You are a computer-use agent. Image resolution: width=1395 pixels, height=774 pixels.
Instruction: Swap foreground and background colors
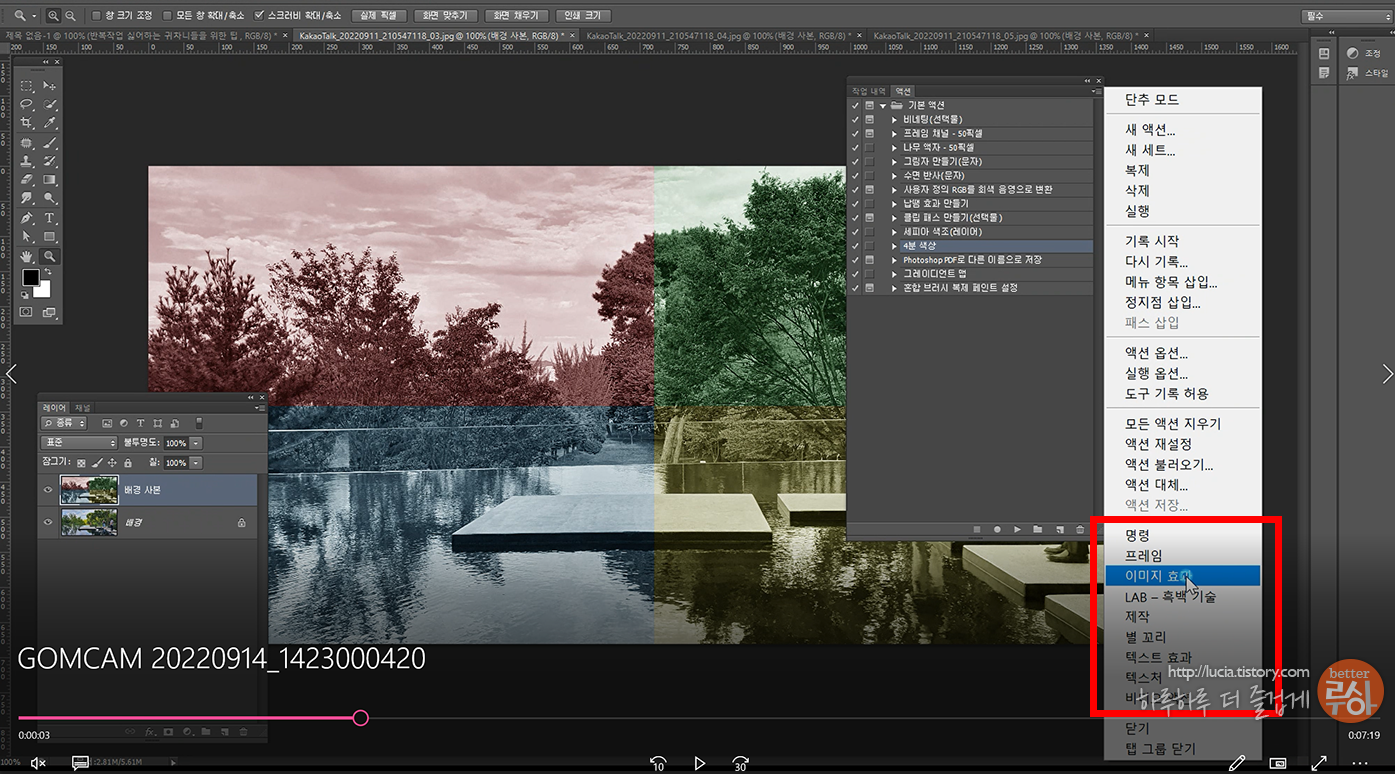coord(47,272)
